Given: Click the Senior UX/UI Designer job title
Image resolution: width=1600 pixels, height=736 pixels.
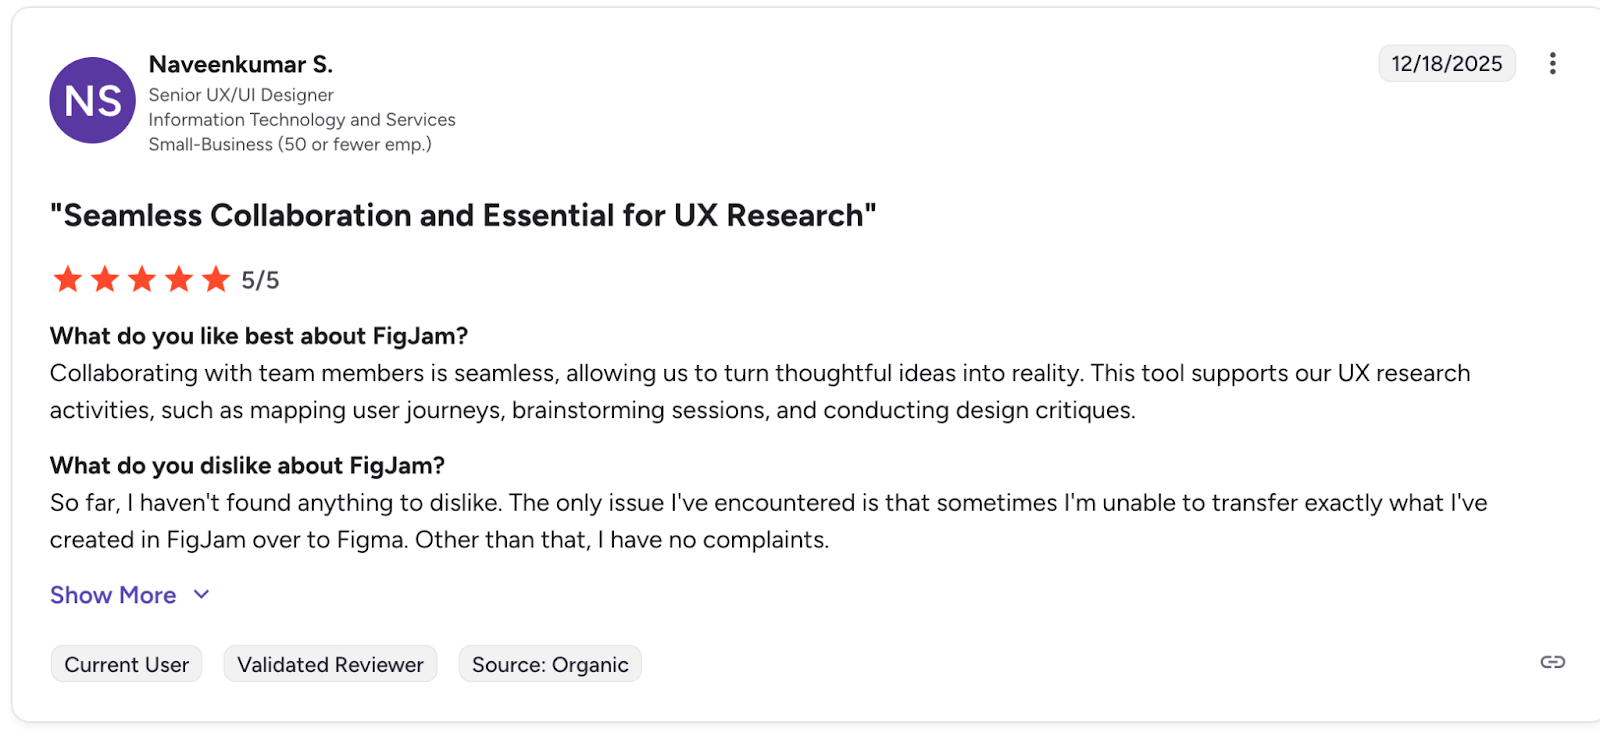Looking at the screenshot, I should coord(241,95).
